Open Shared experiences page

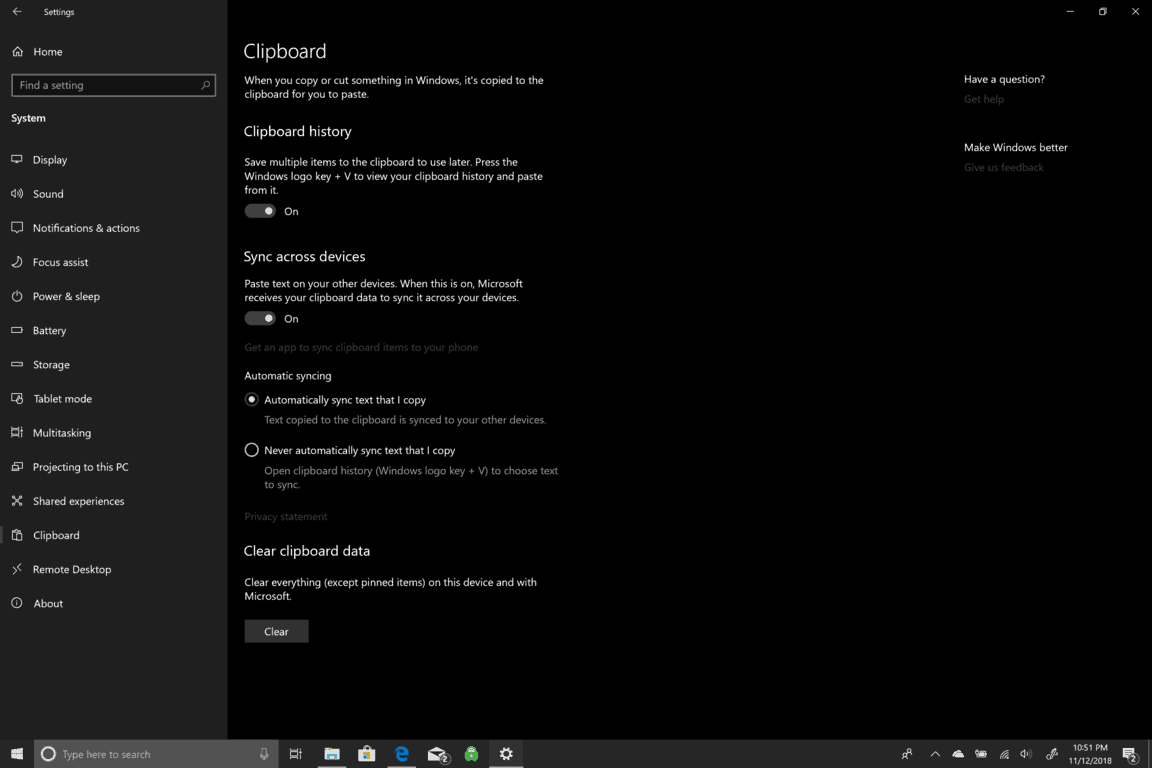78,501
